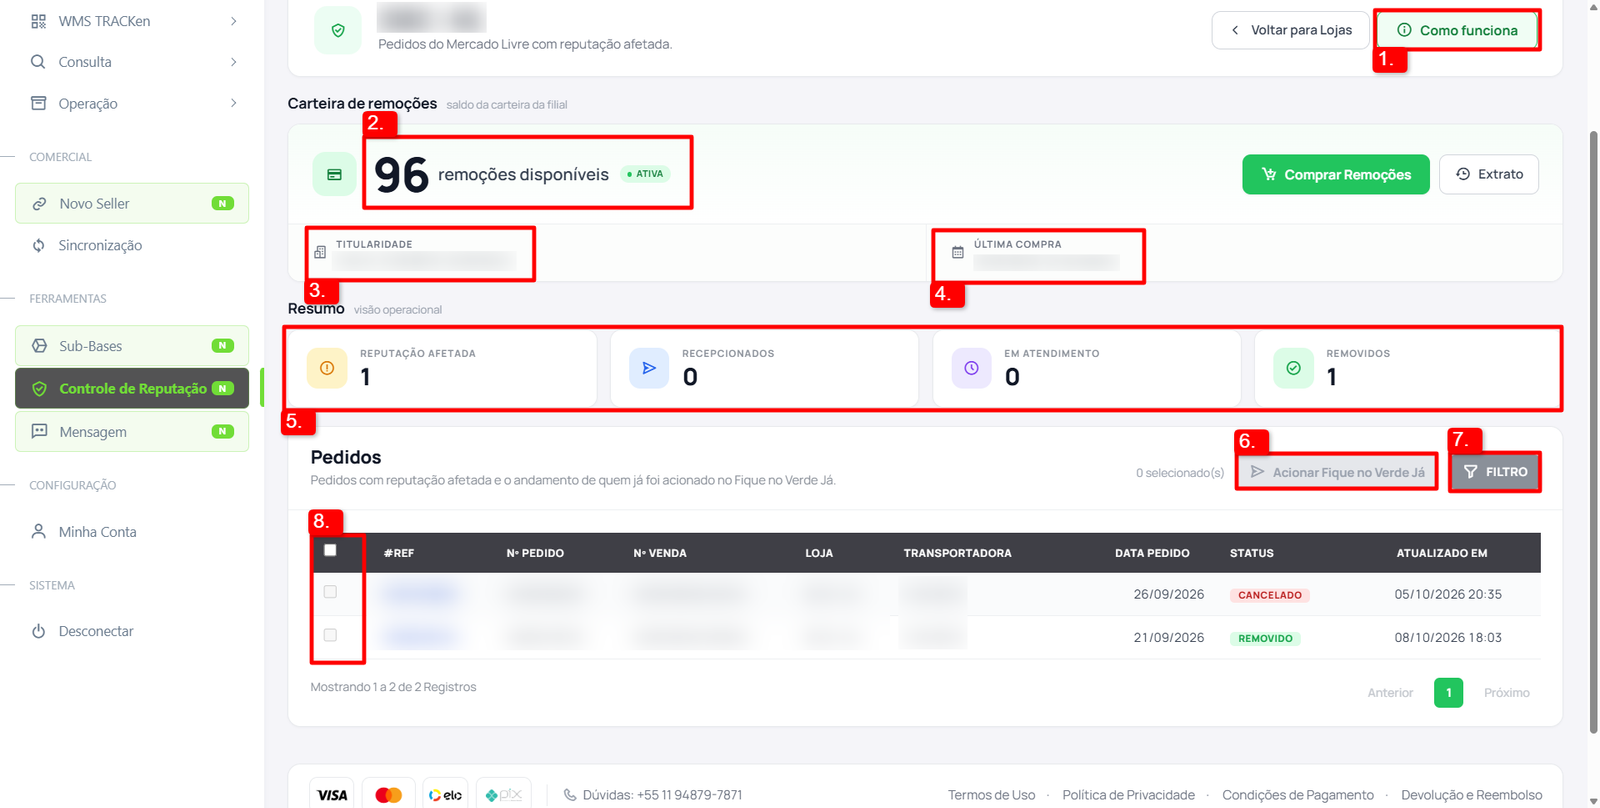The width and height of the screenshot is (1600, 808).
Task: Click the Removidos checkmark icon
Action: tap(1293, 368)
